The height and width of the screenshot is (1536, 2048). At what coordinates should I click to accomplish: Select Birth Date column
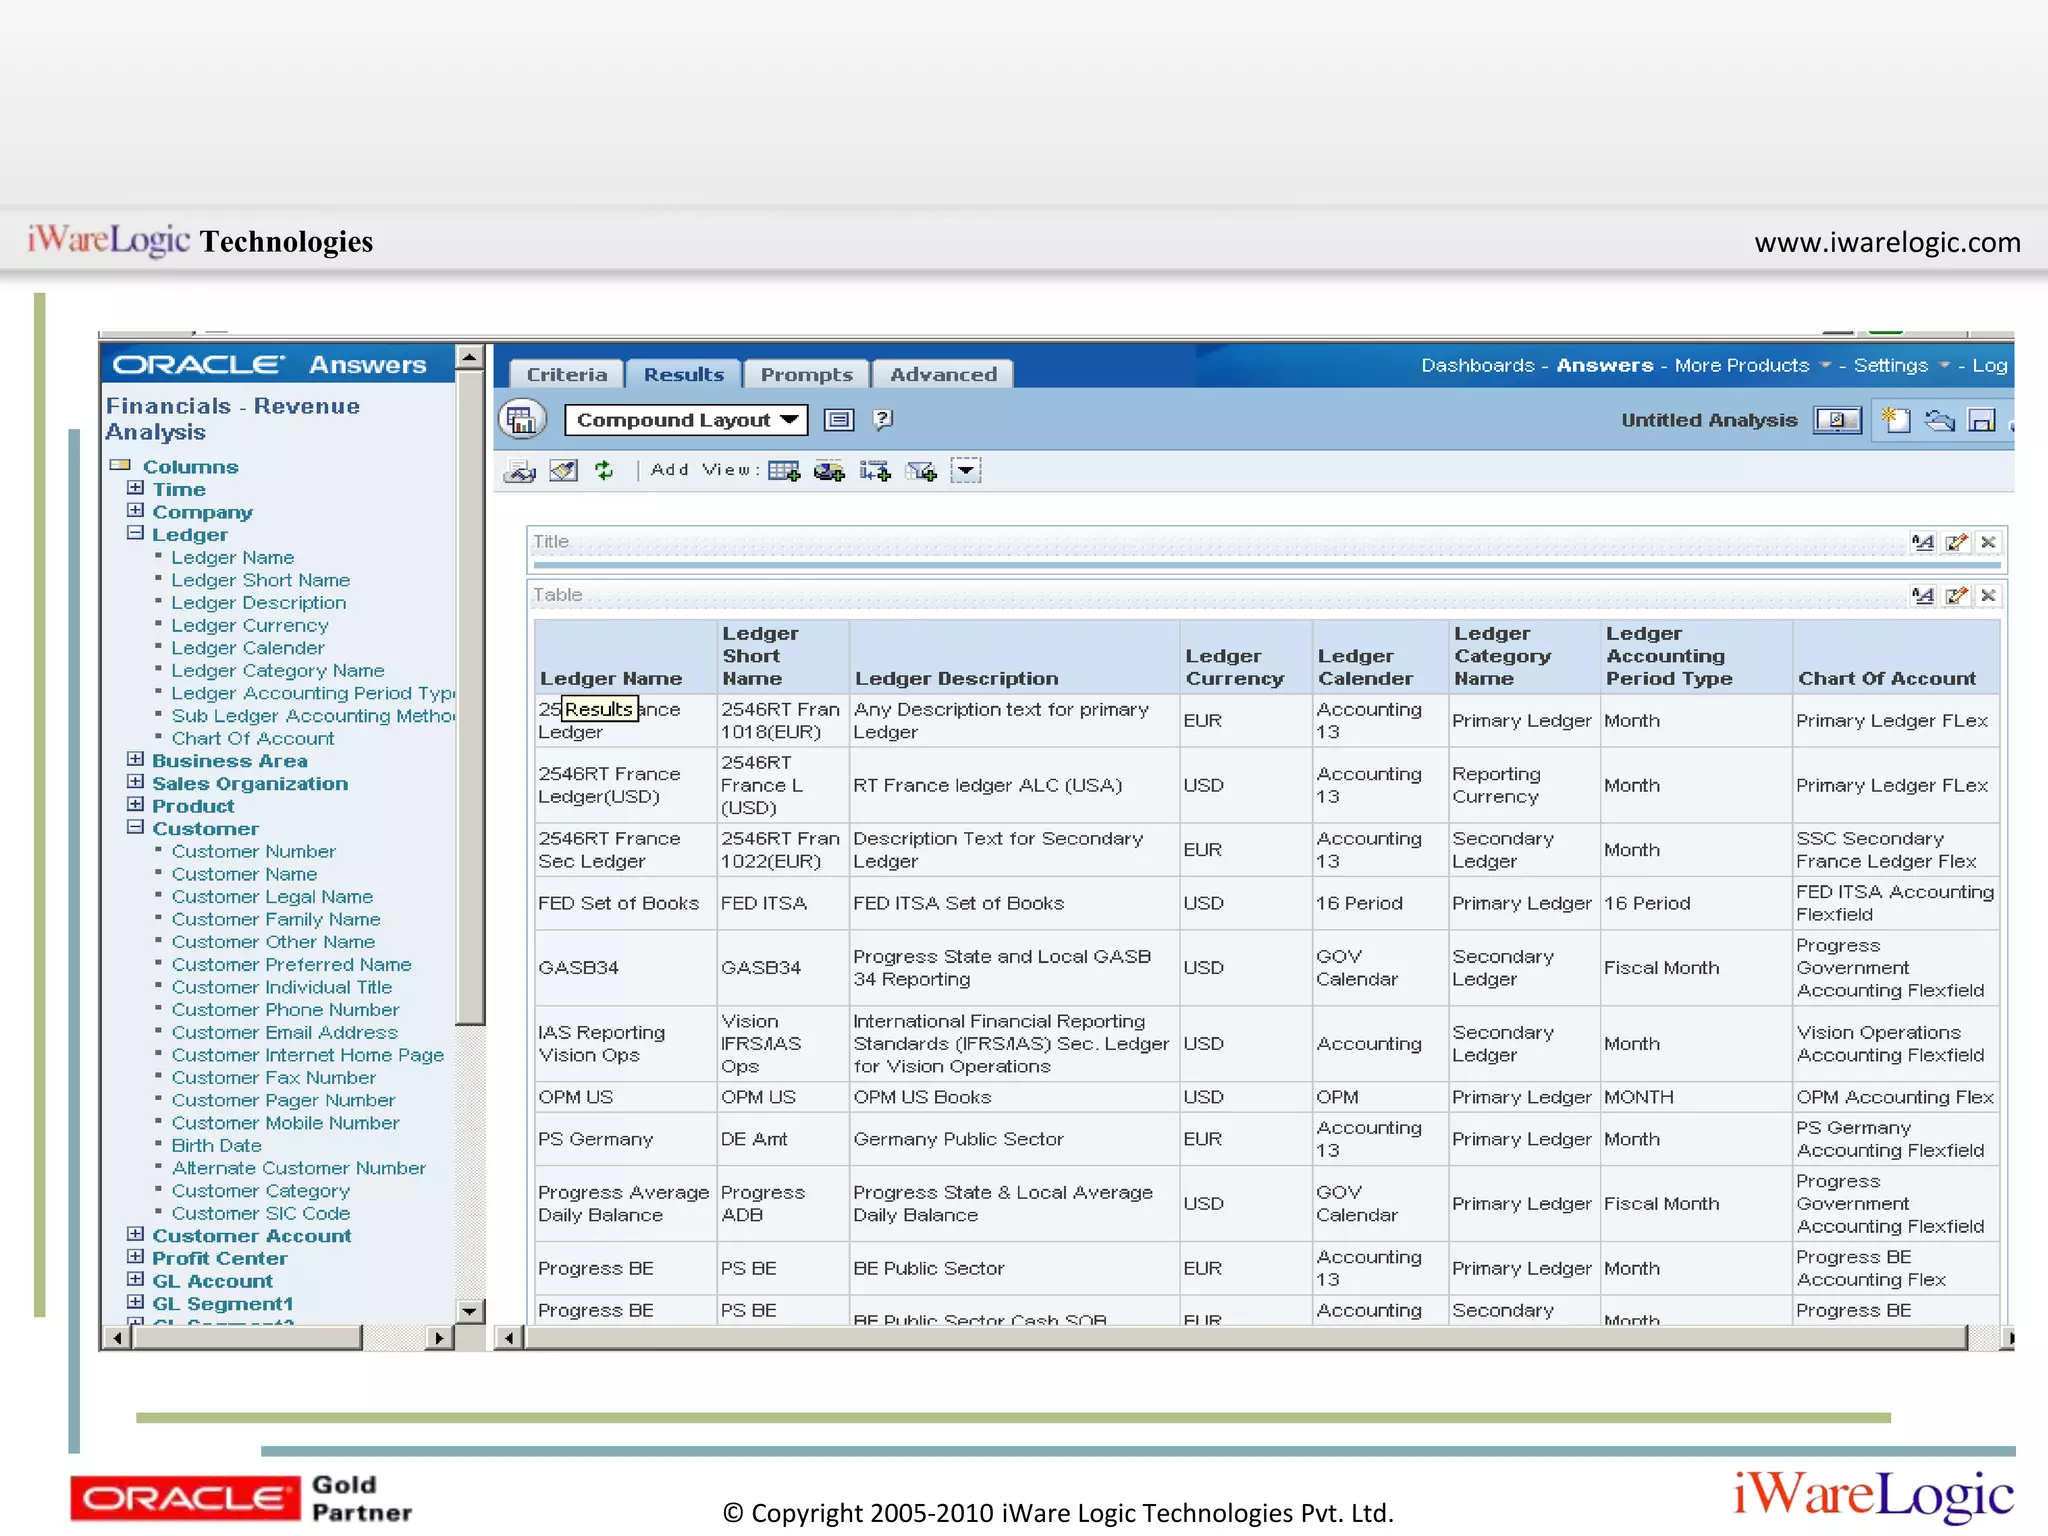(x=216, y=1145)
